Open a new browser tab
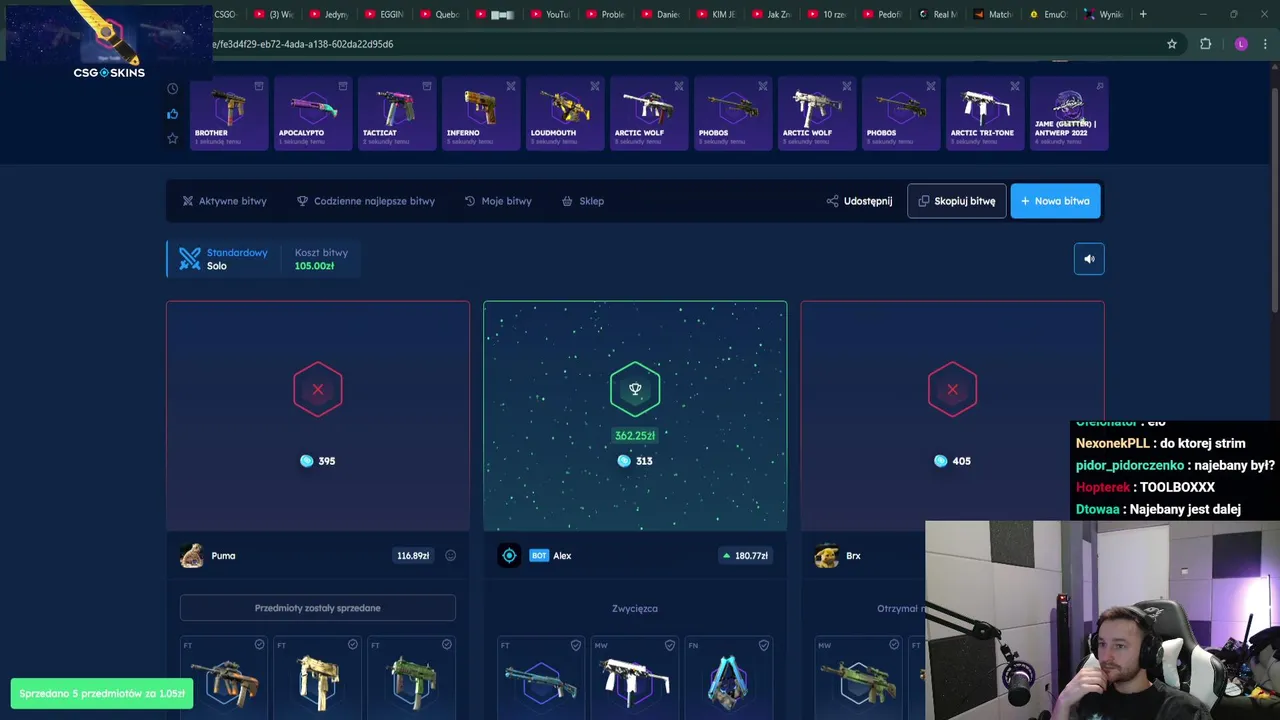 tap(1143, 14)
